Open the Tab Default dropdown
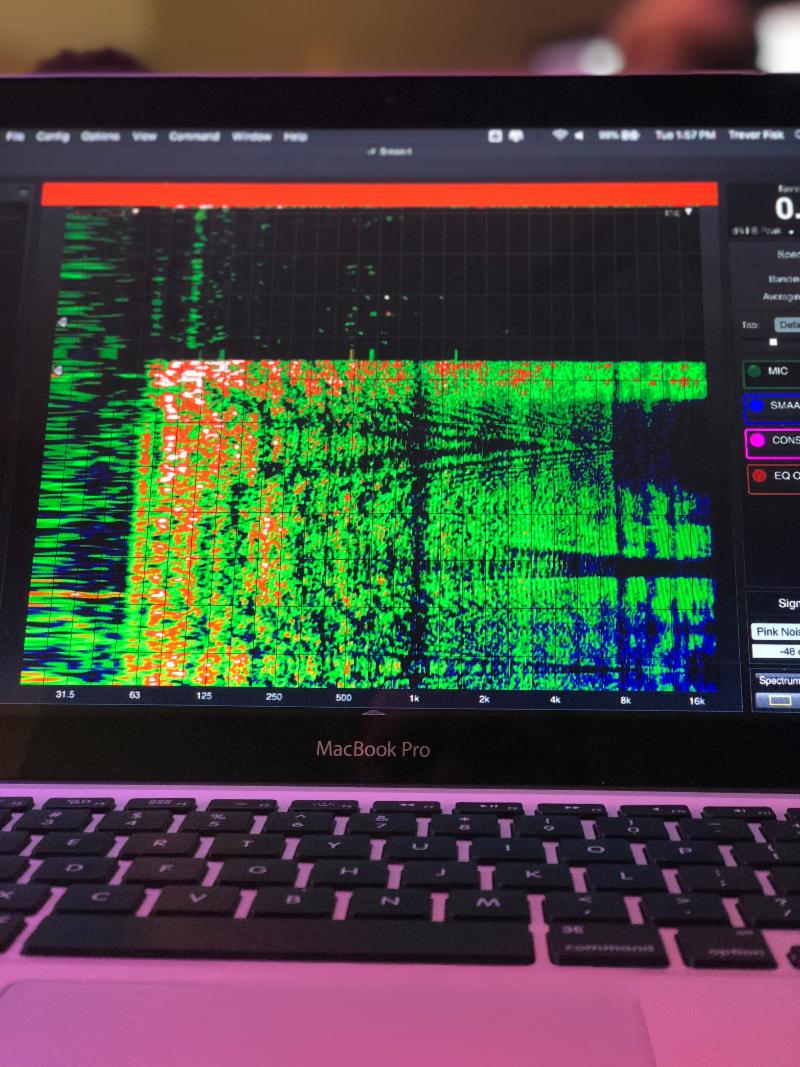The width and height of the screenshot is (800, 1067). point(787,325)
